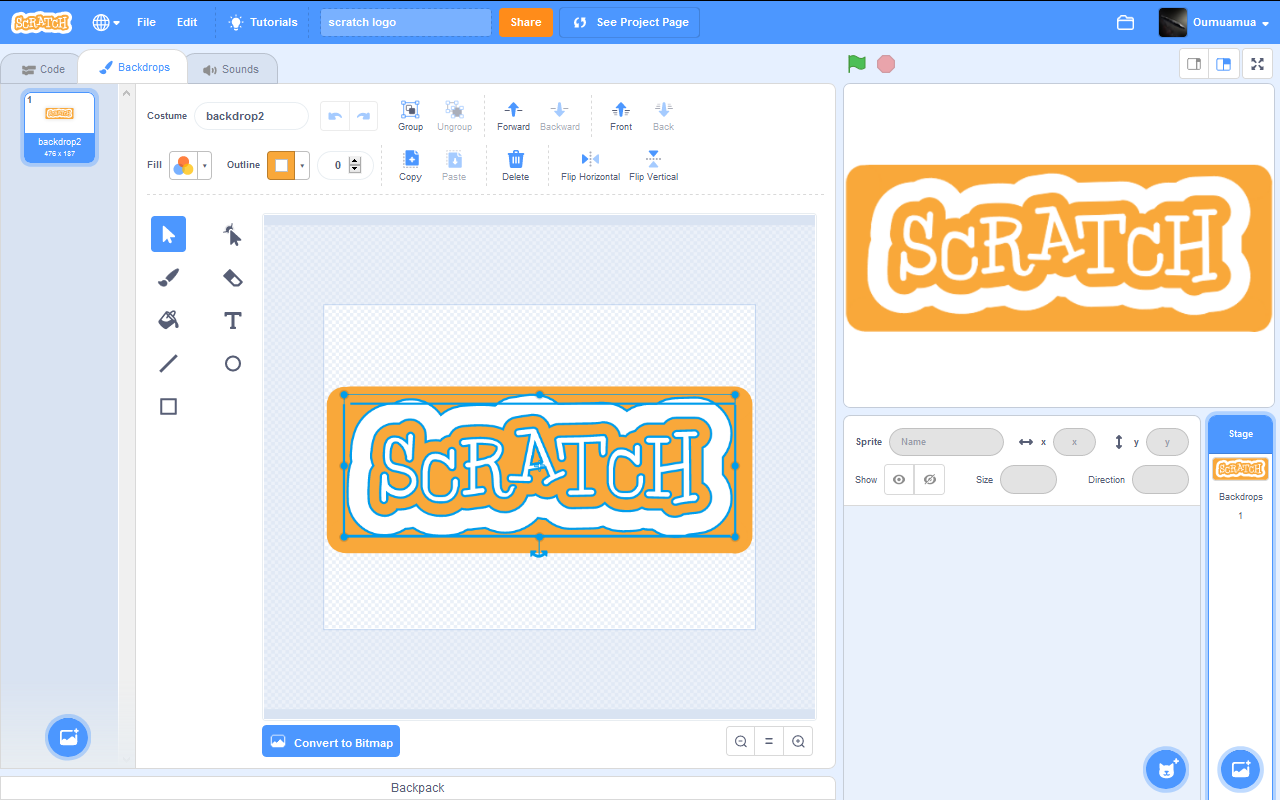The width and height of the screenshot is (1280, 800).
Task: Click the Convert to Bitmap button
Action: (x=331, y=742)
